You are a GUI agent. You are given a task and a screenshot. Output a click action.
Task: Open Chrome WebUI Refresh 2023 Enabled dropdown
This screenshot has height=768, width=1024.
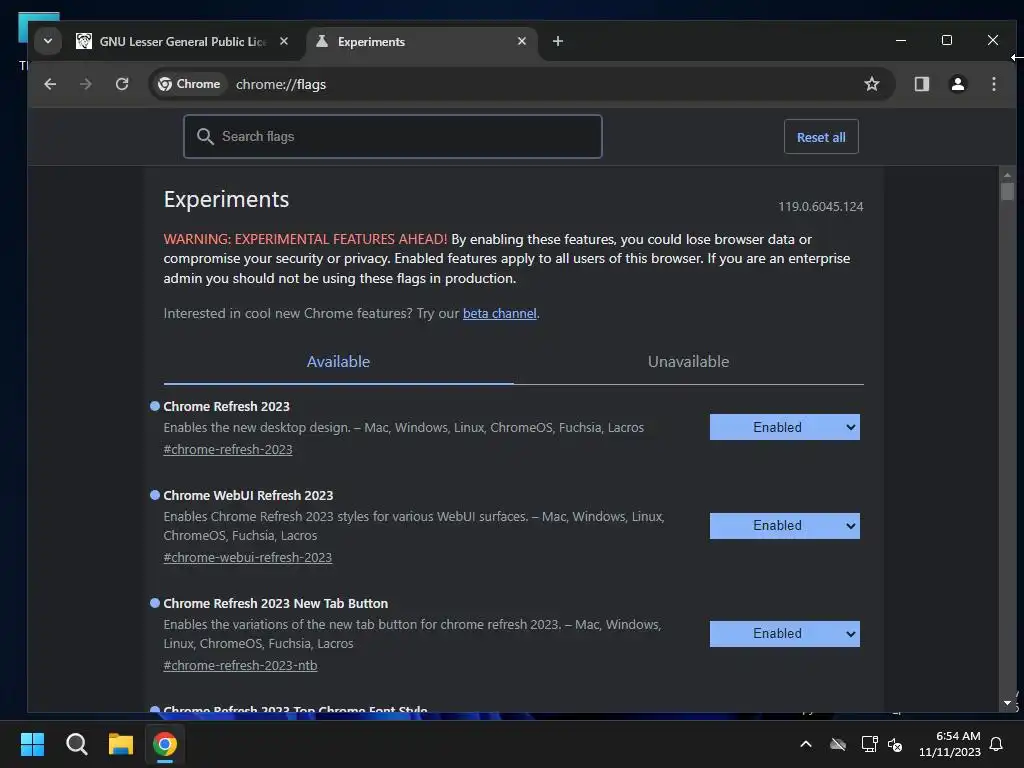click(784, 526)
